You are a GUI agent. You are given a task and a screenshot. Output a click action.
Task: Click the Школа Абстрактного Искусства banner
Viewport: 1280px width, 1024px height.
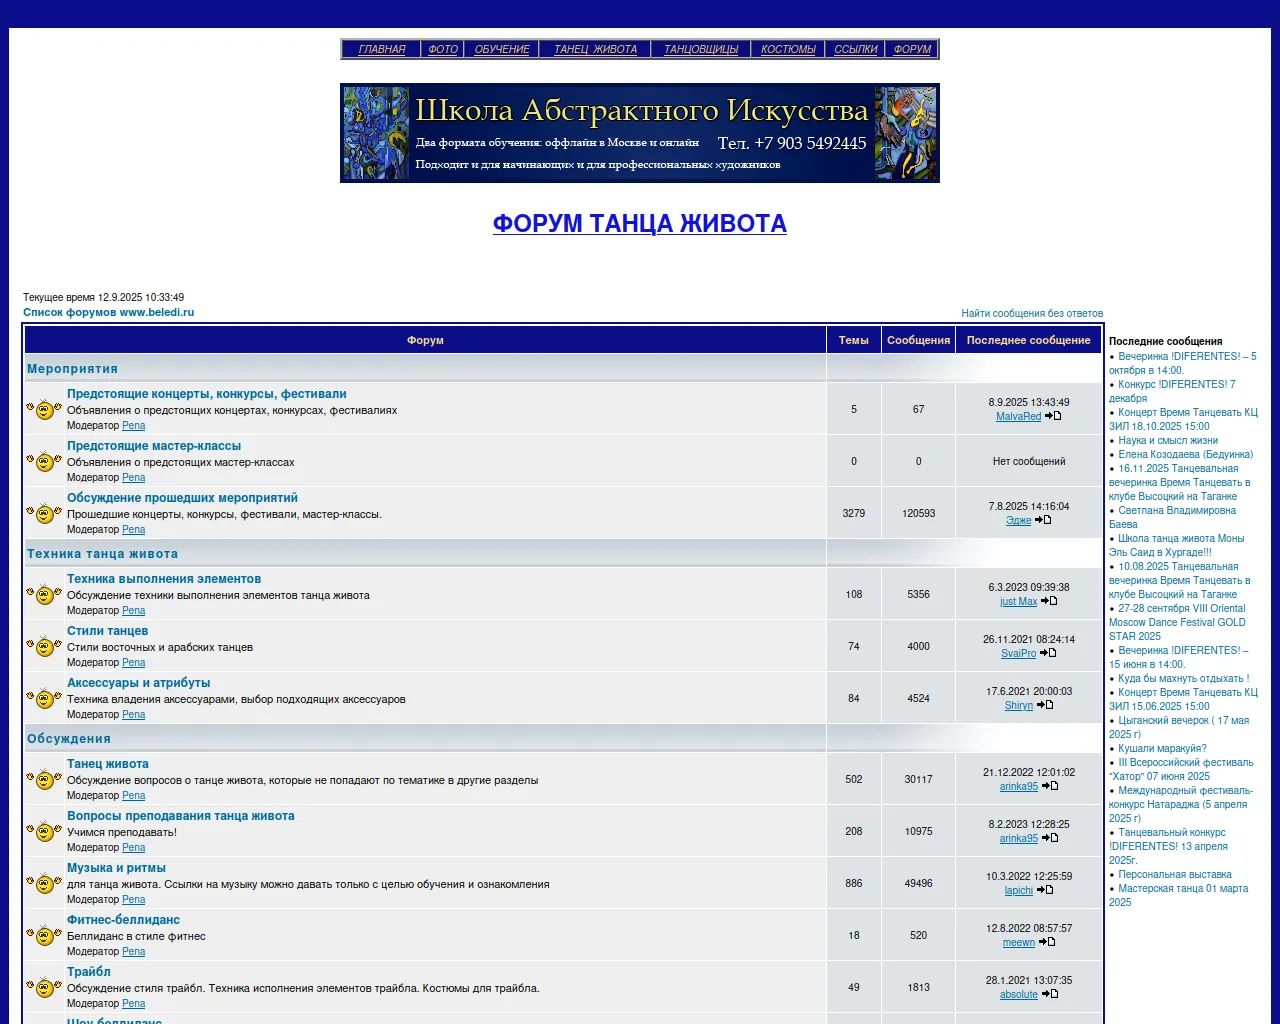coord(640,133)
